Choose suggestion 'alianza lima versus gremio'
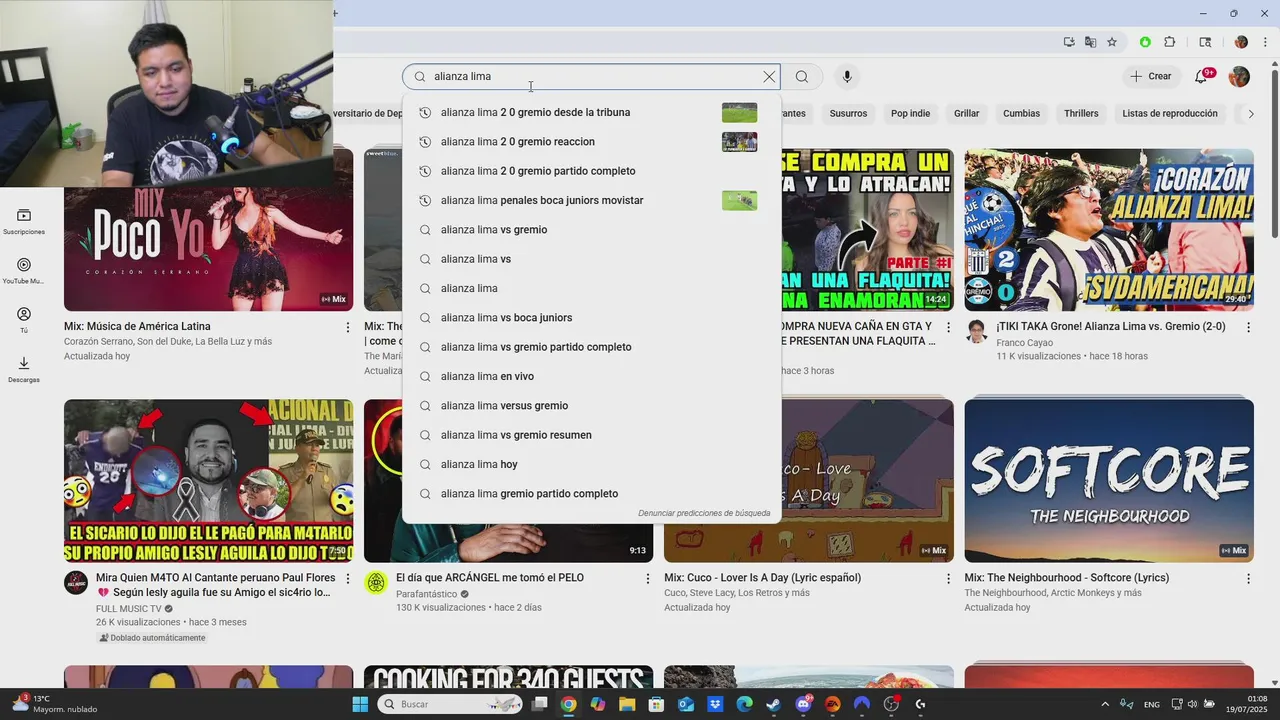 pyautogui.click(x=591, y=406)
